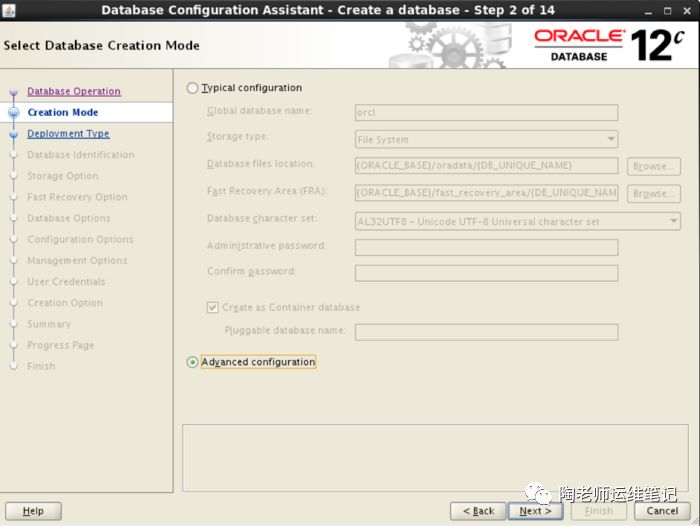Screen dimensions: 700x526
Task: Click the Cancel button
Action: 662,510
